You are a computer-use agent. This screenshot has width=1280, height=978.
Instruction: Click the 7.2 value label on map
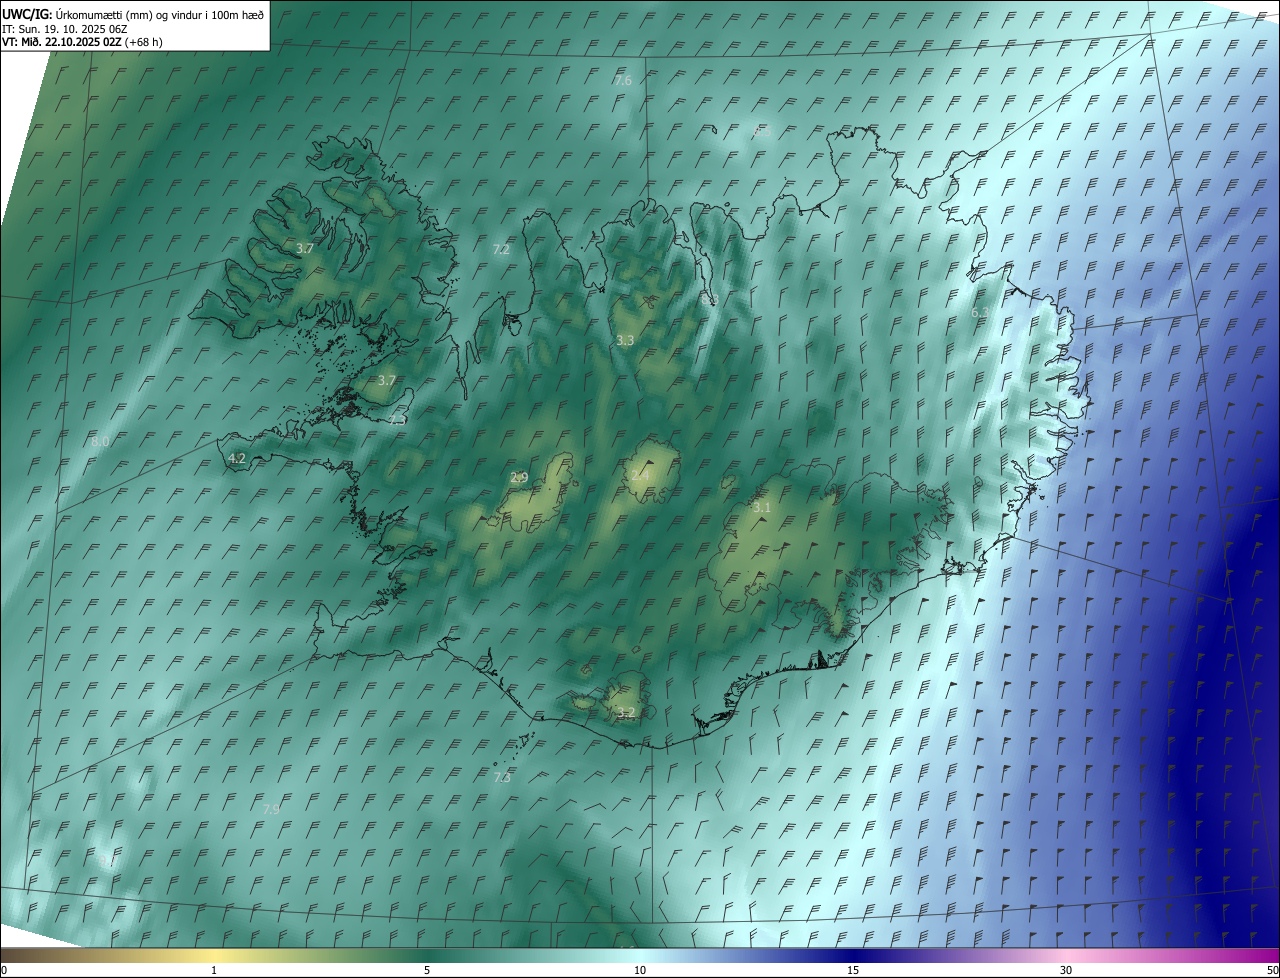[x=501, y=249]
